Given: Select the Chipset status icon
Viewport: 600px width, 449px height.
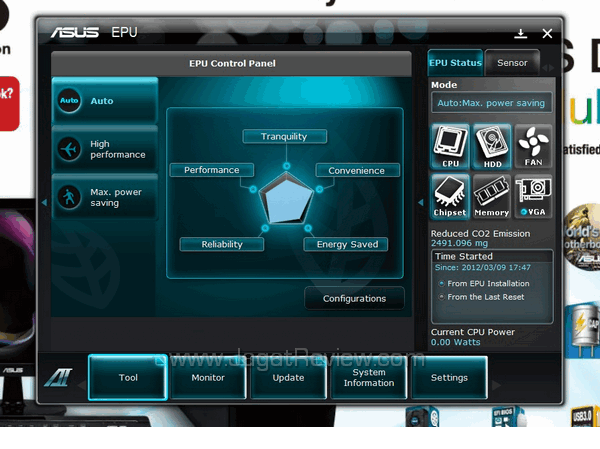Looking at the screenshot, I should (450, 196).
